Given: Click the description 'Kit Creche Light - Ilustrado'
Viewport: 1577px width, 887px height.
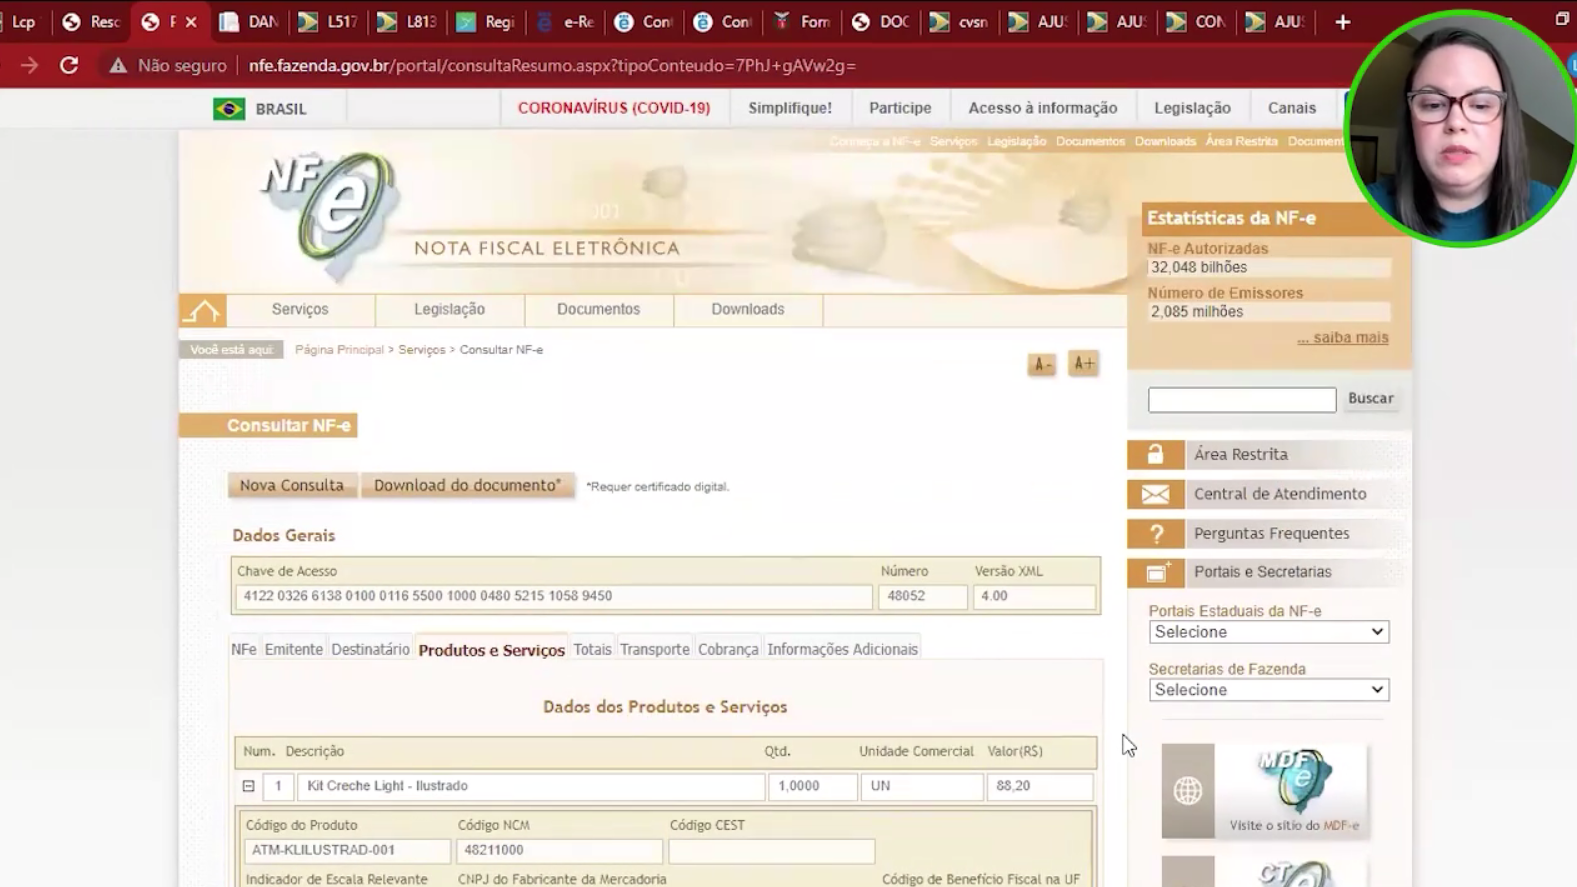Looking at the screenshot, I should [388, 787].
